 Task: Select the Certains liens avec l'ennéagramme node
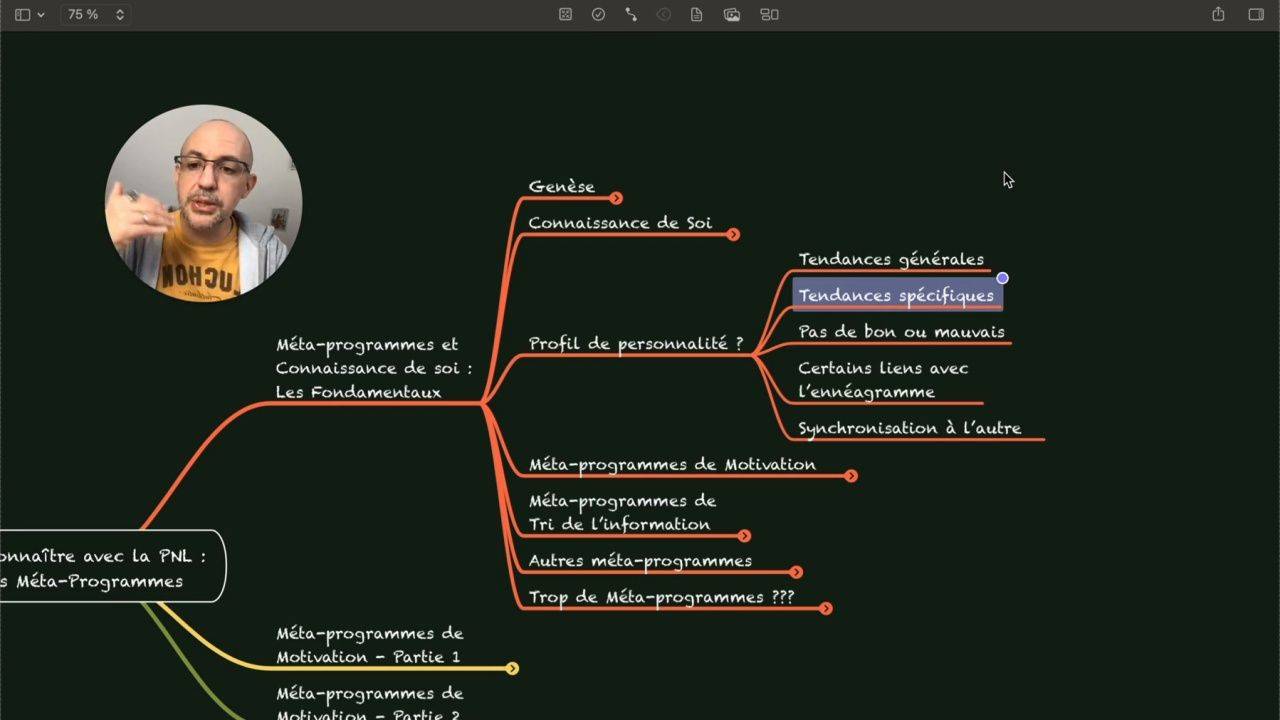tap(883, 380)
